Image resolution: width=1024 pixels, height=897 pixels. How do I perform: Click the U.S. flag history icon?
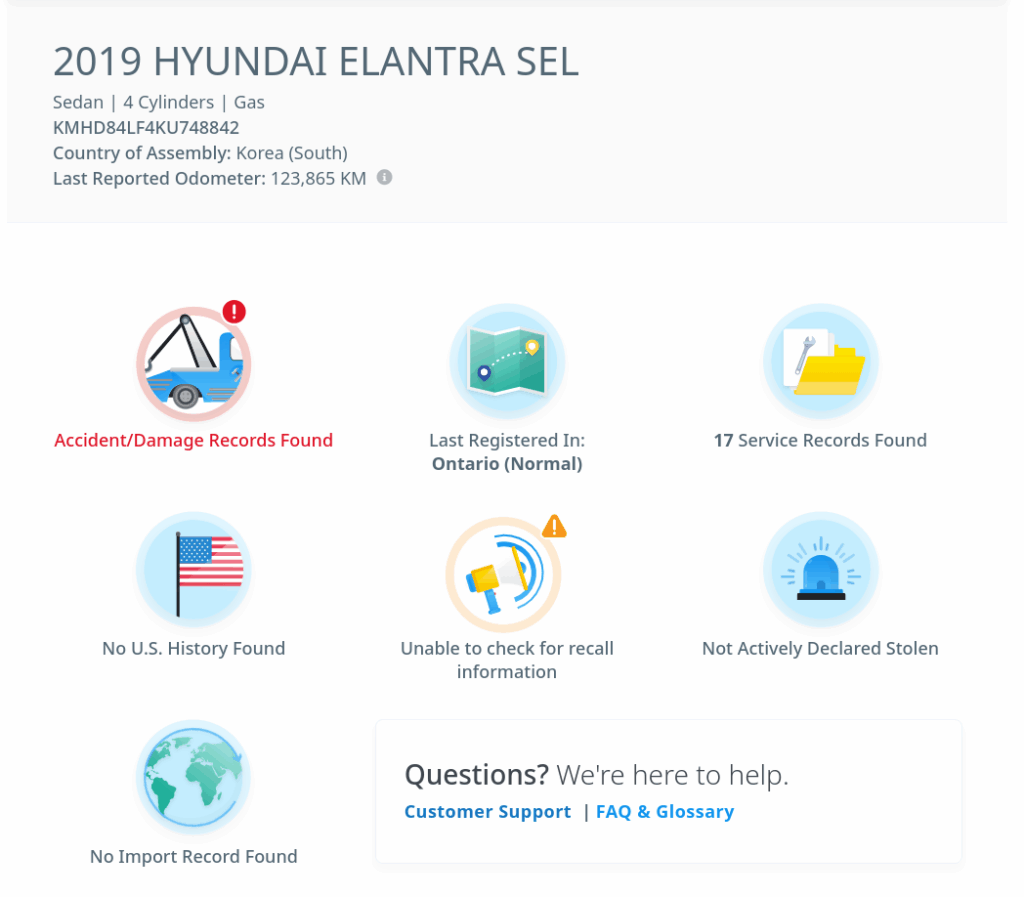pyautogui.click(x=193, y=570)
